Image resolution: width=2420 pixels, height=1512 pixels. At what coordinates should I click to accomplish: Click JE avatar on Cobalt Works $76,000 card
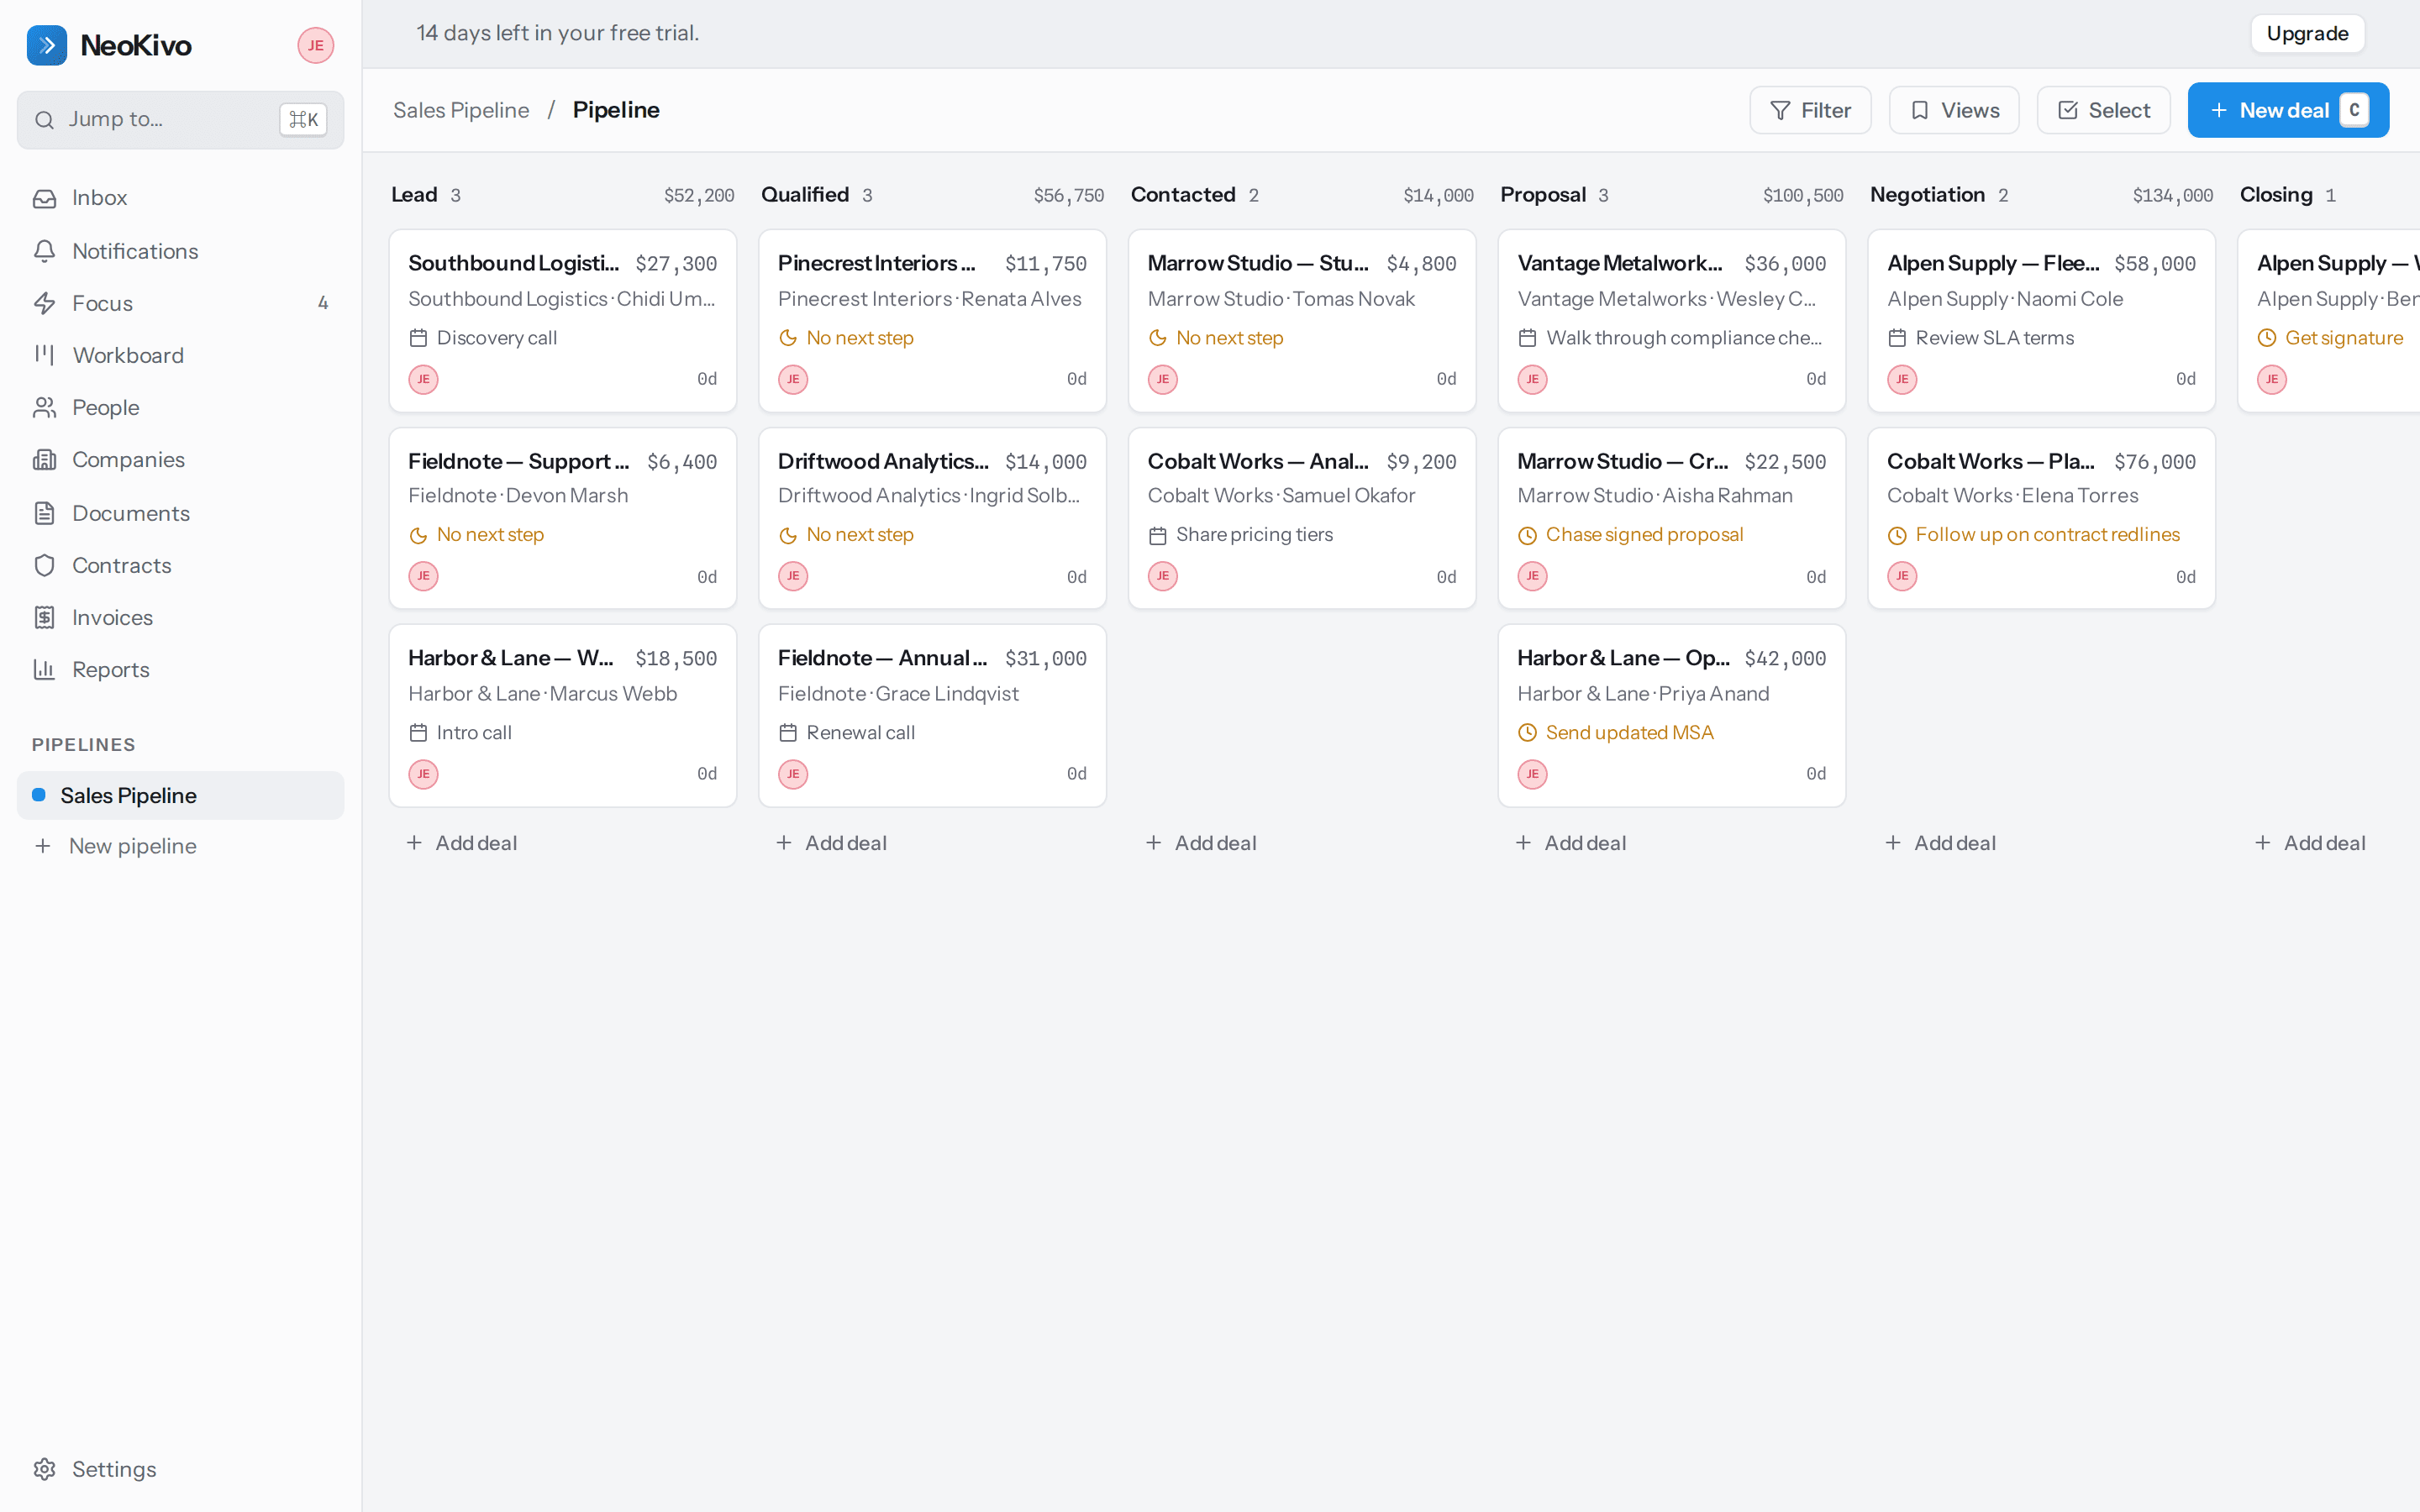coord(1902,576)
